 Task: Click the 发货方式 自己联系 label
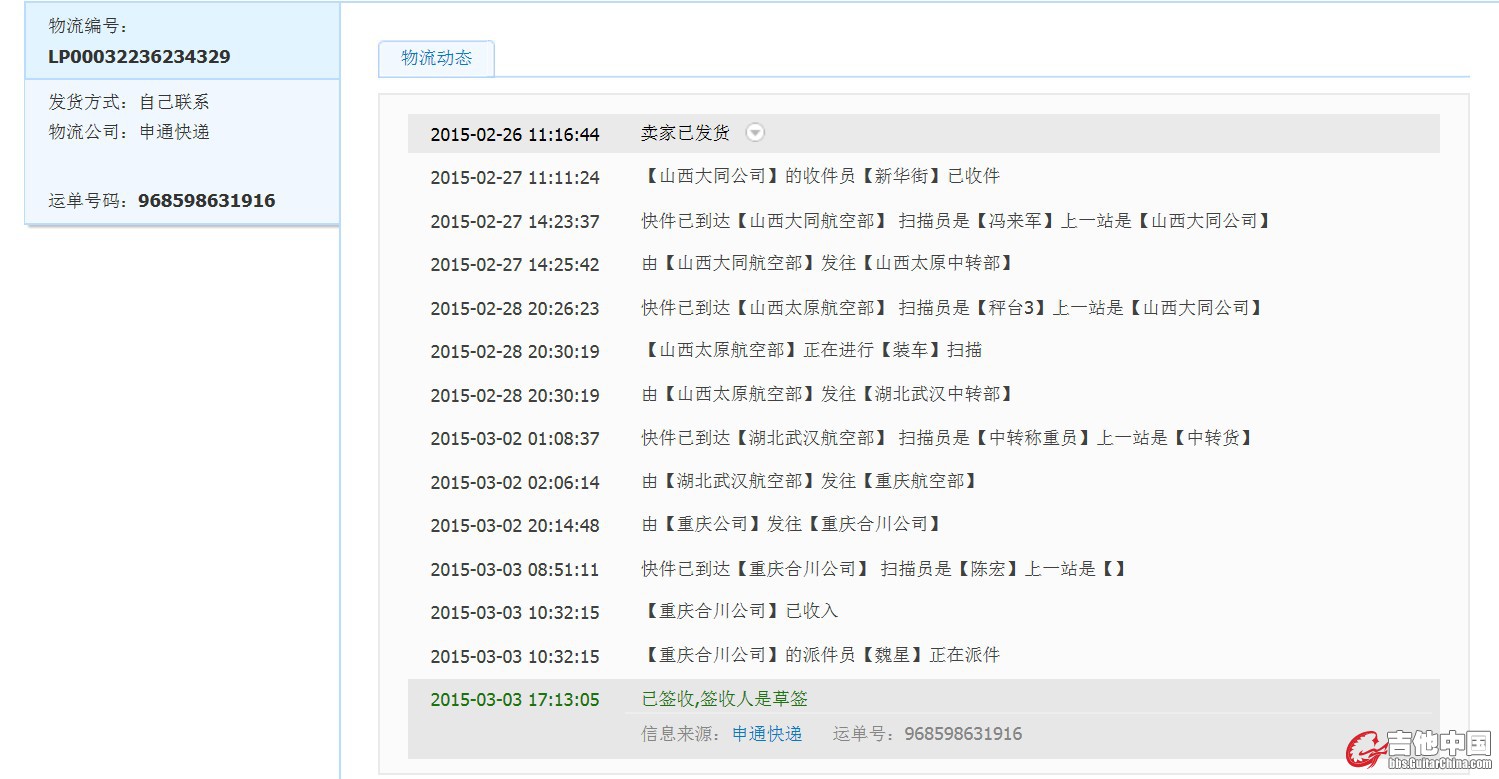(x=129, y=102)
